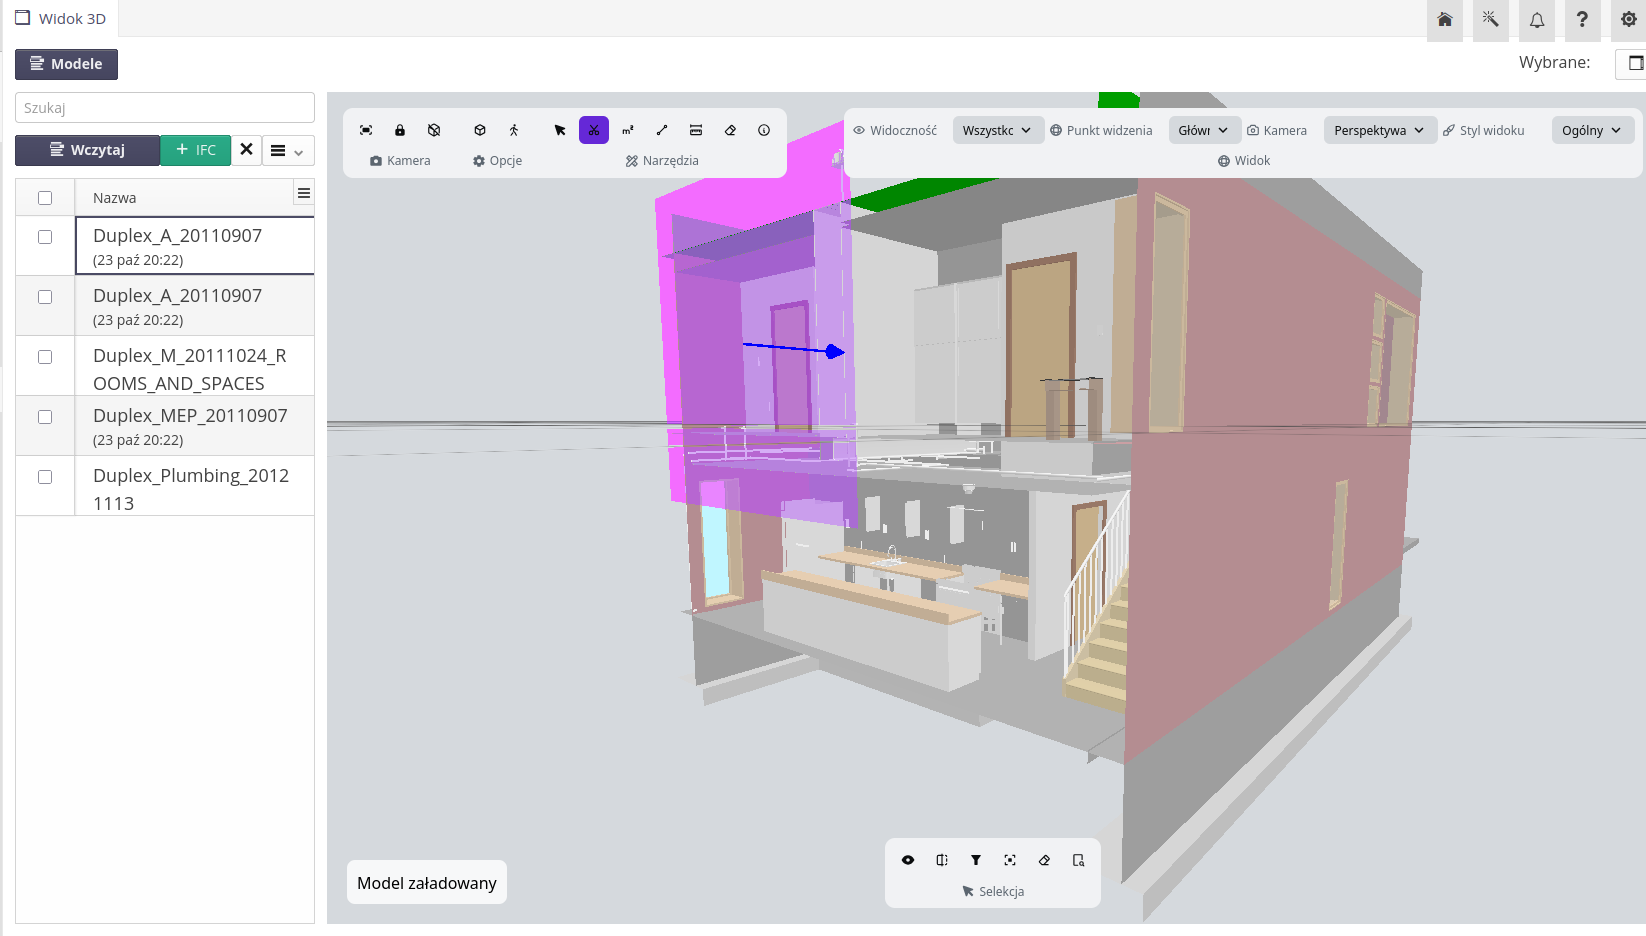Open the Wszystko visibility dropdown

[996, 130]
